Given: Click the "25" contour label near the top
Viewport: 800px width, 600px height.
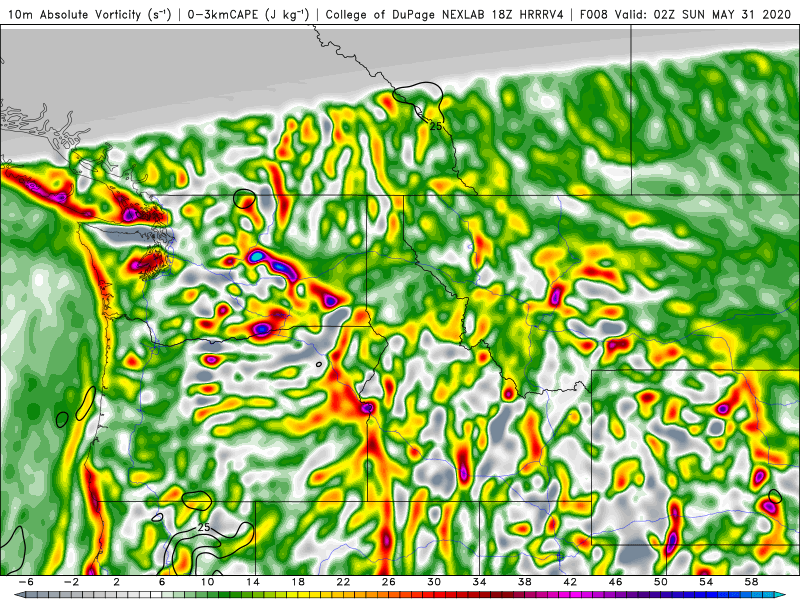Looking at the screenshot, I should point(435,126).
